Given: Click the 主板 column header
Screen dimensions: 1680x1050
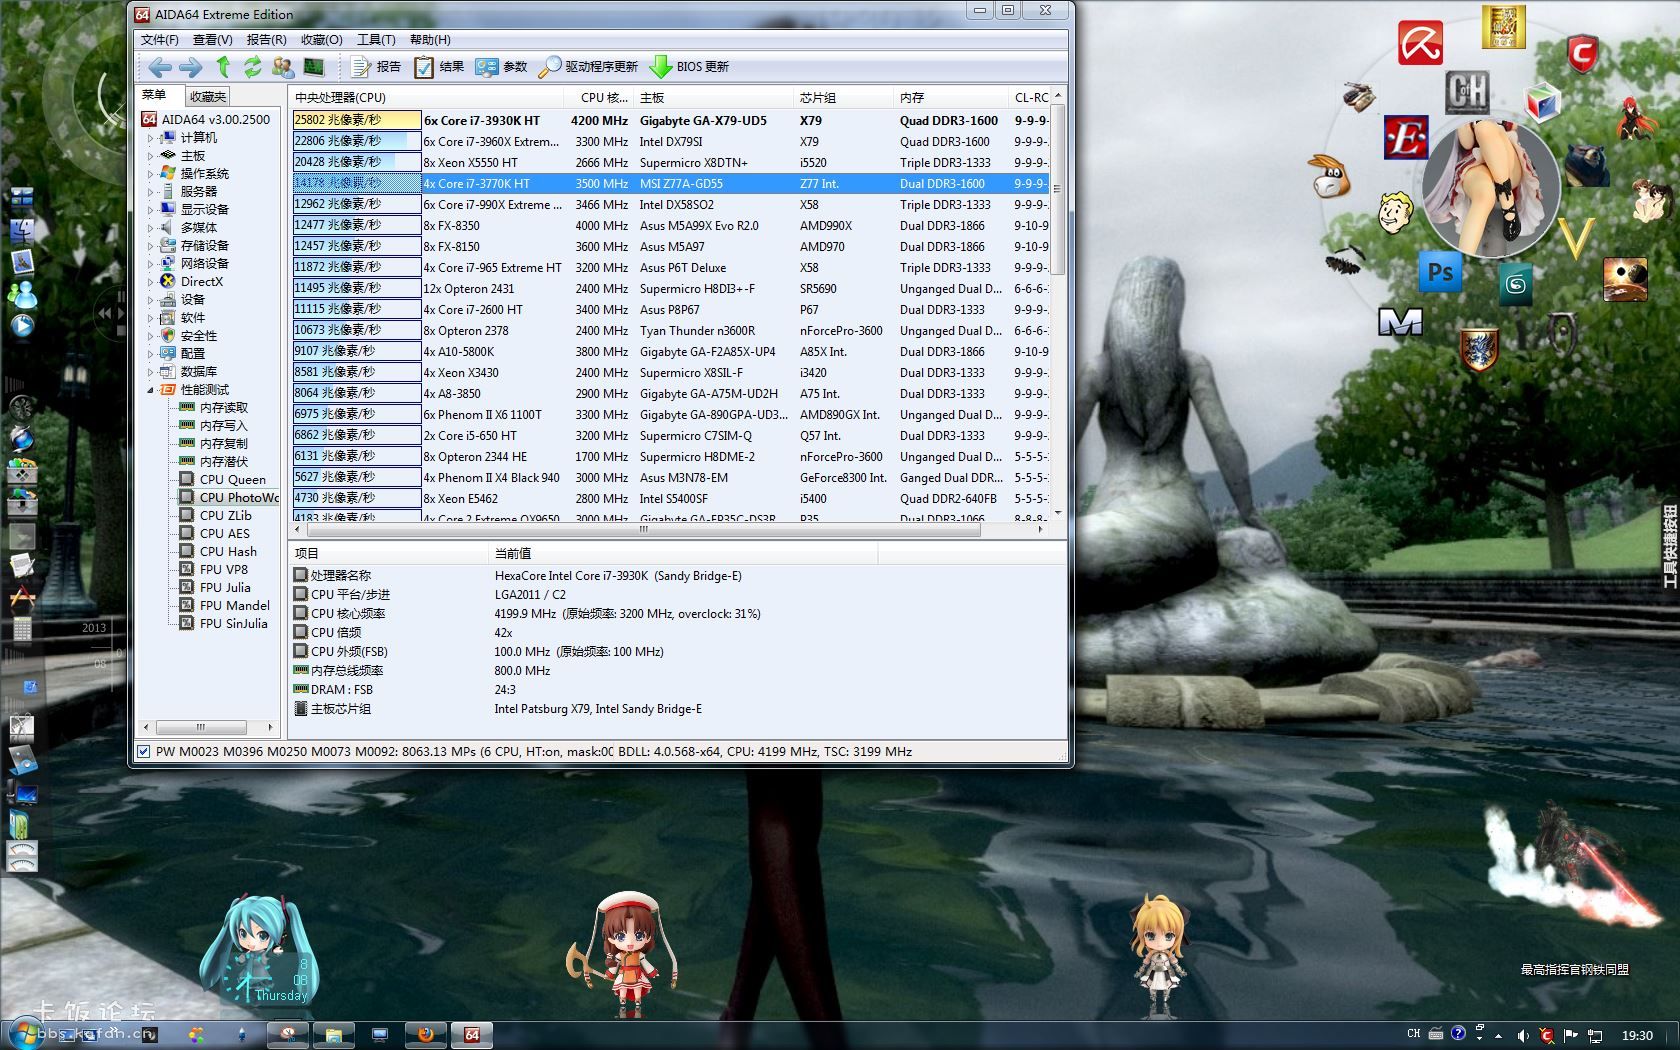Looking at the screenshot, I should point(713,98).
